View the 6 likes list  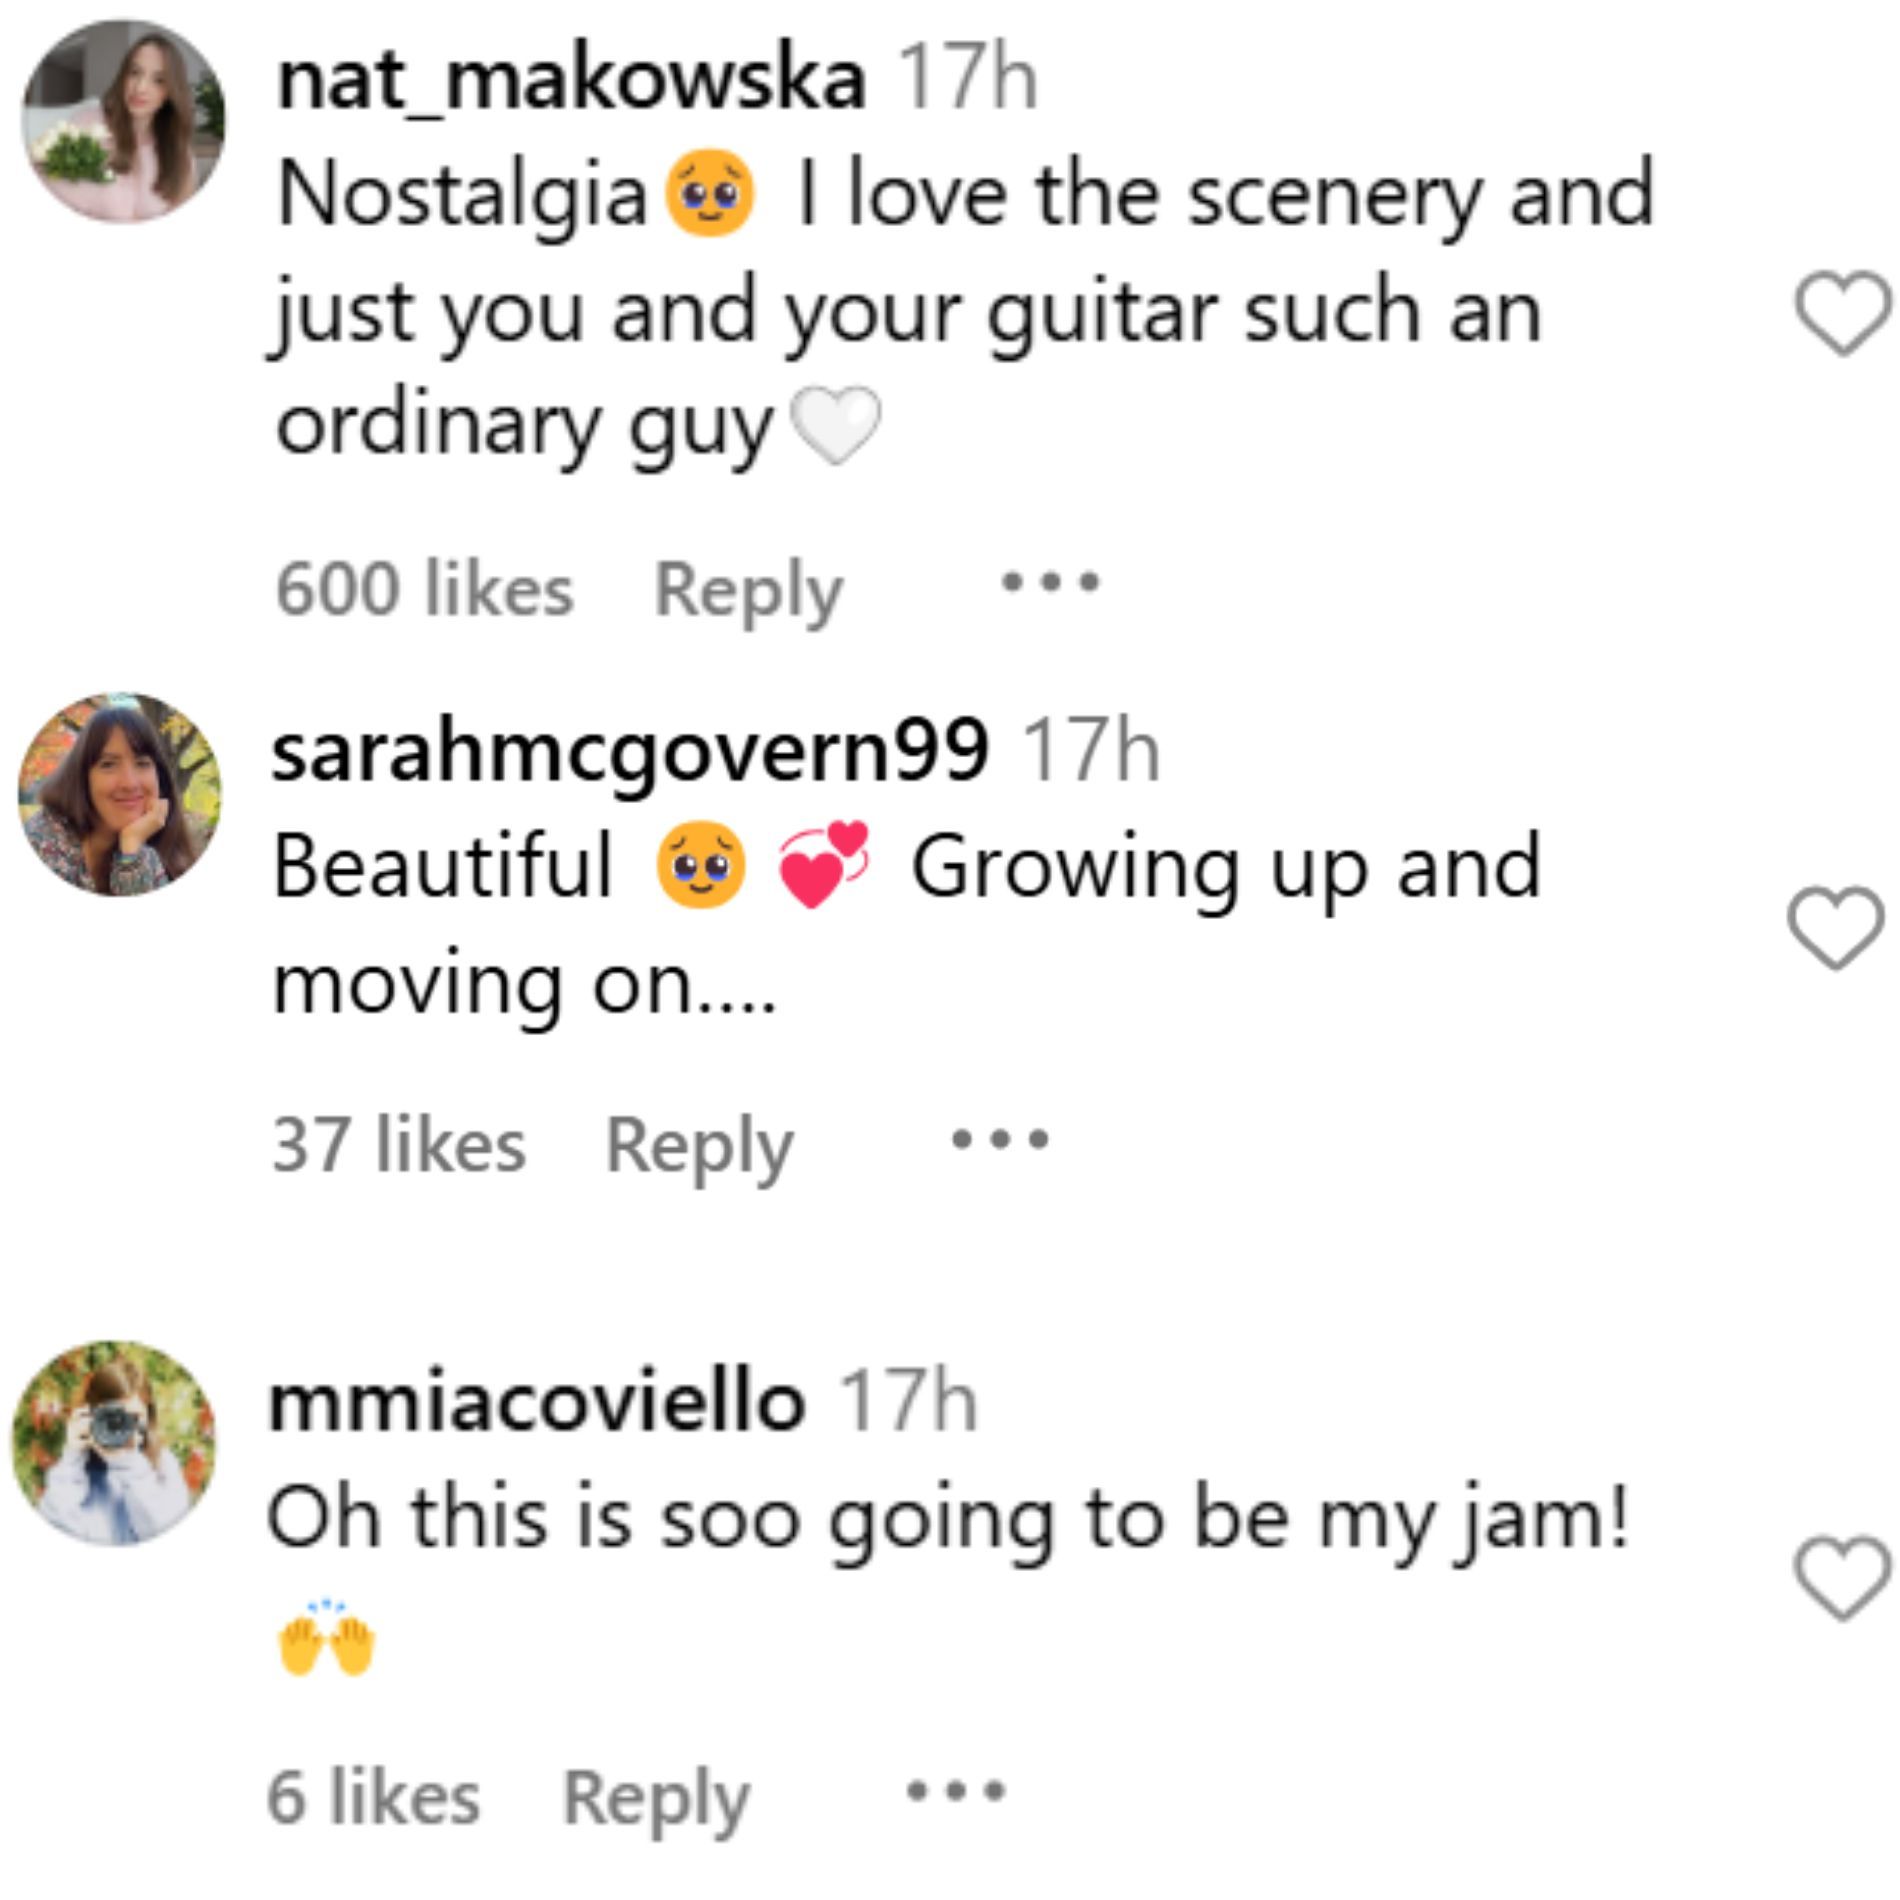[x=373, y=1797]
